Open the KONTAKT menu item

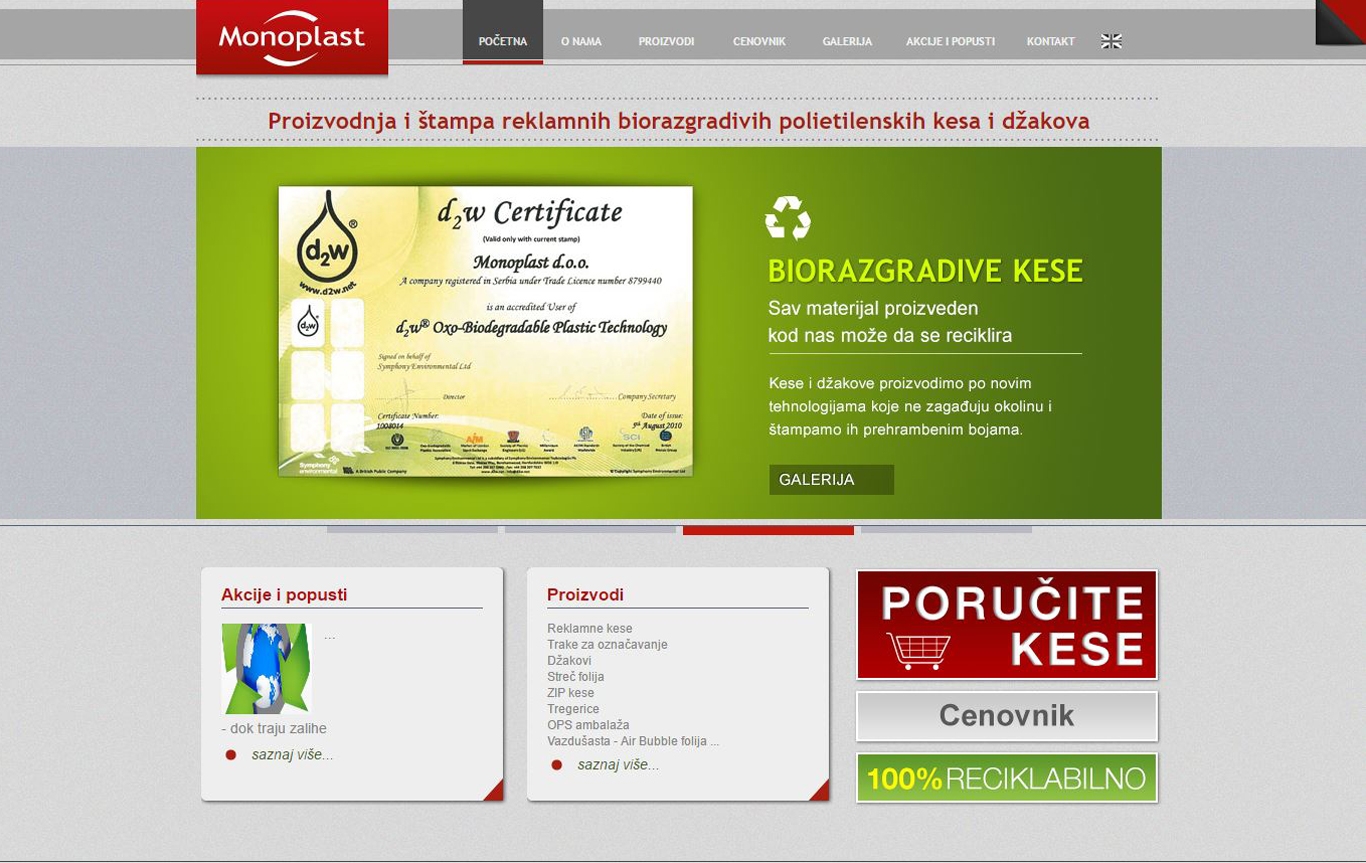(x=1050, y=41)
